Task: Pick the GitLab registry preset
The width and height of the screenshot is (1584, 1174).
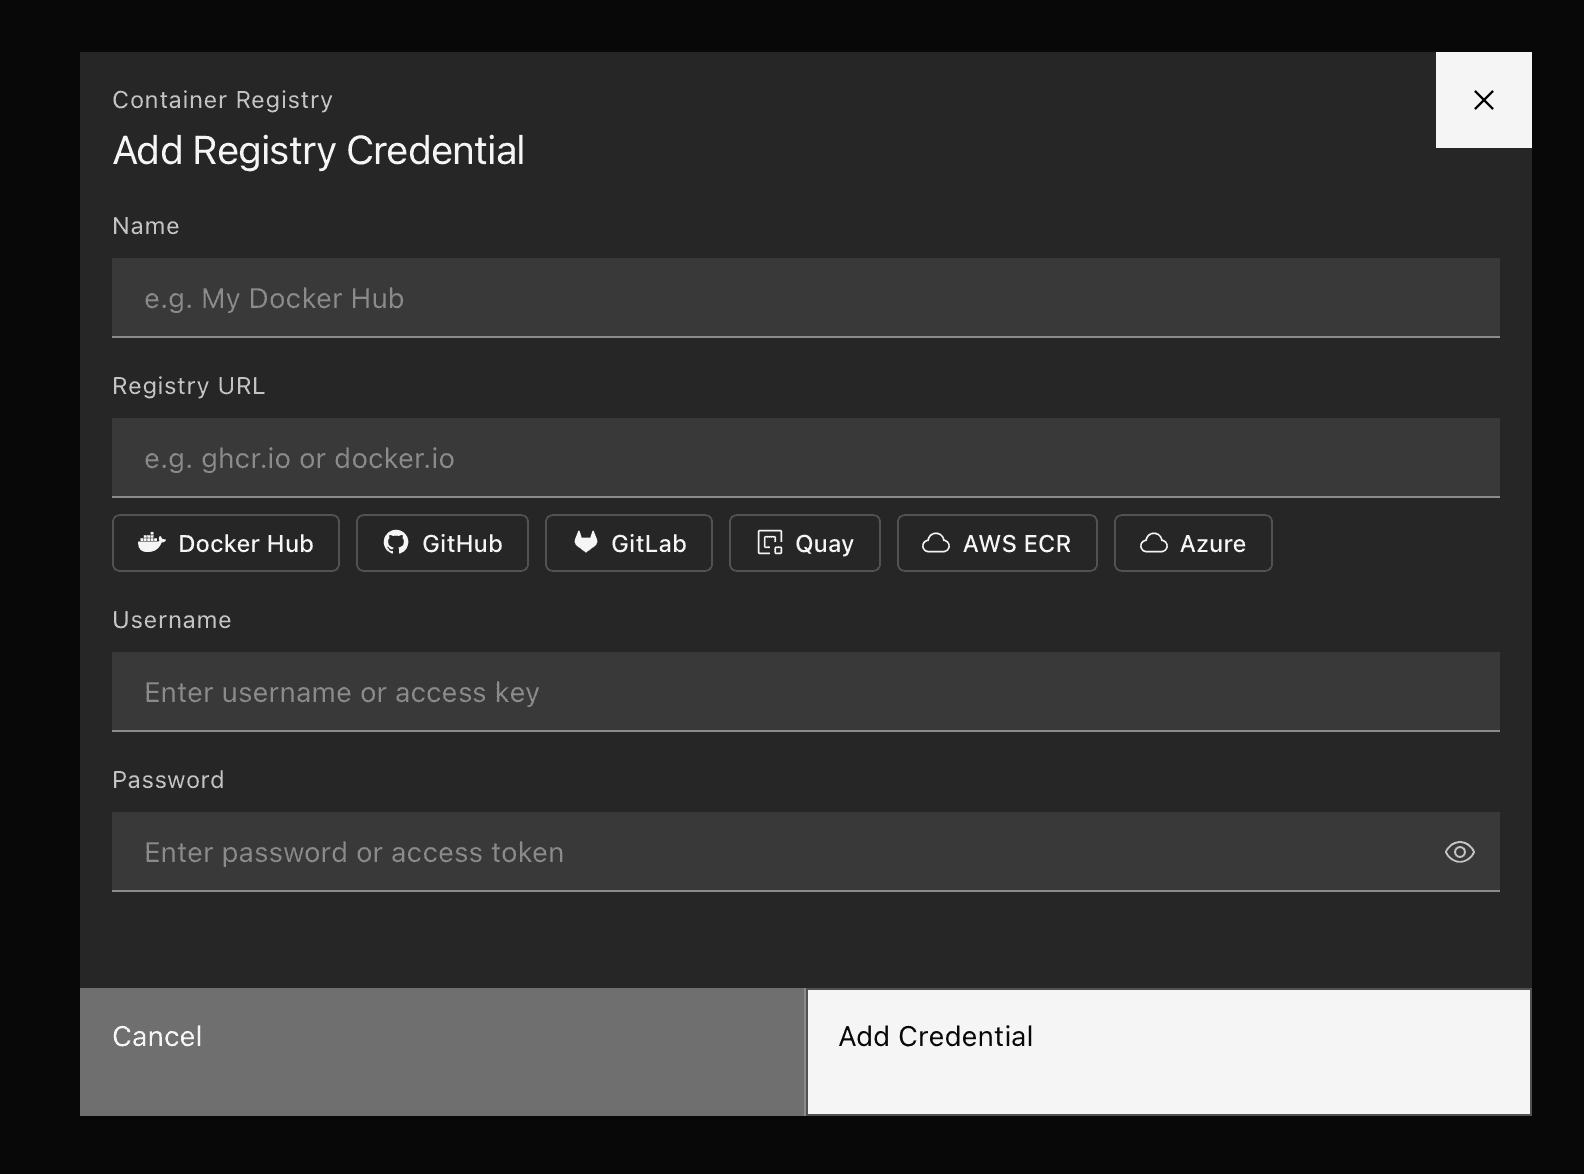Action: 629,543
